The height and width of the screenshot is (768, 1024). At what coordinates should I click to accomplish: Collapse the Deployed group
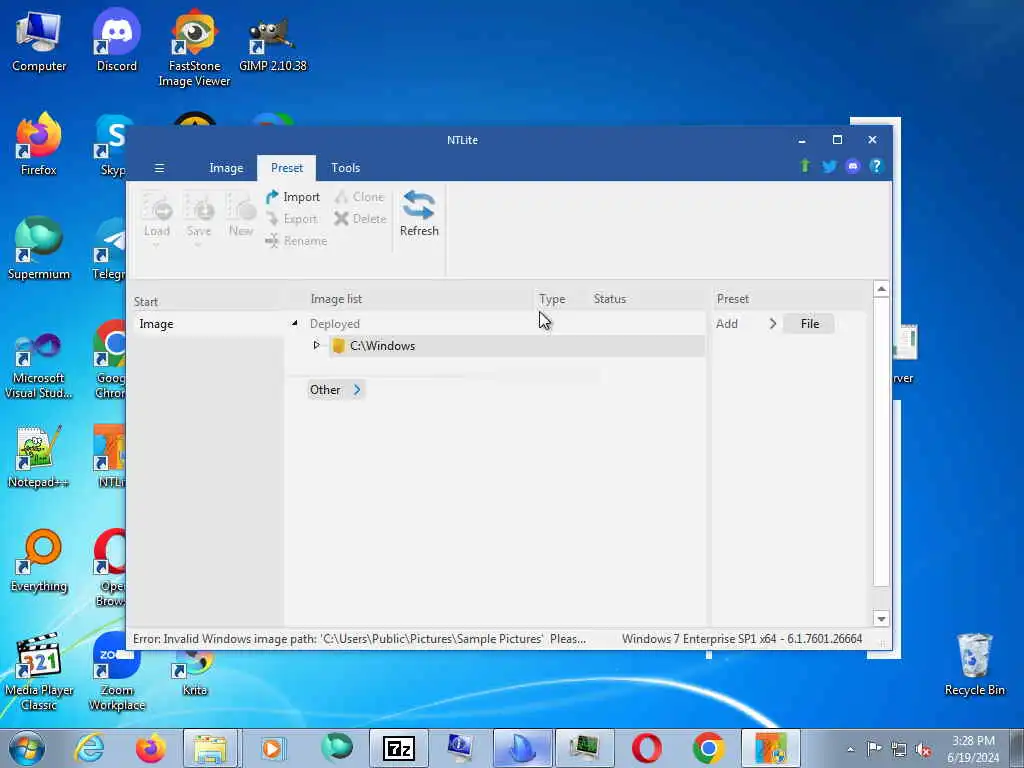295,323
